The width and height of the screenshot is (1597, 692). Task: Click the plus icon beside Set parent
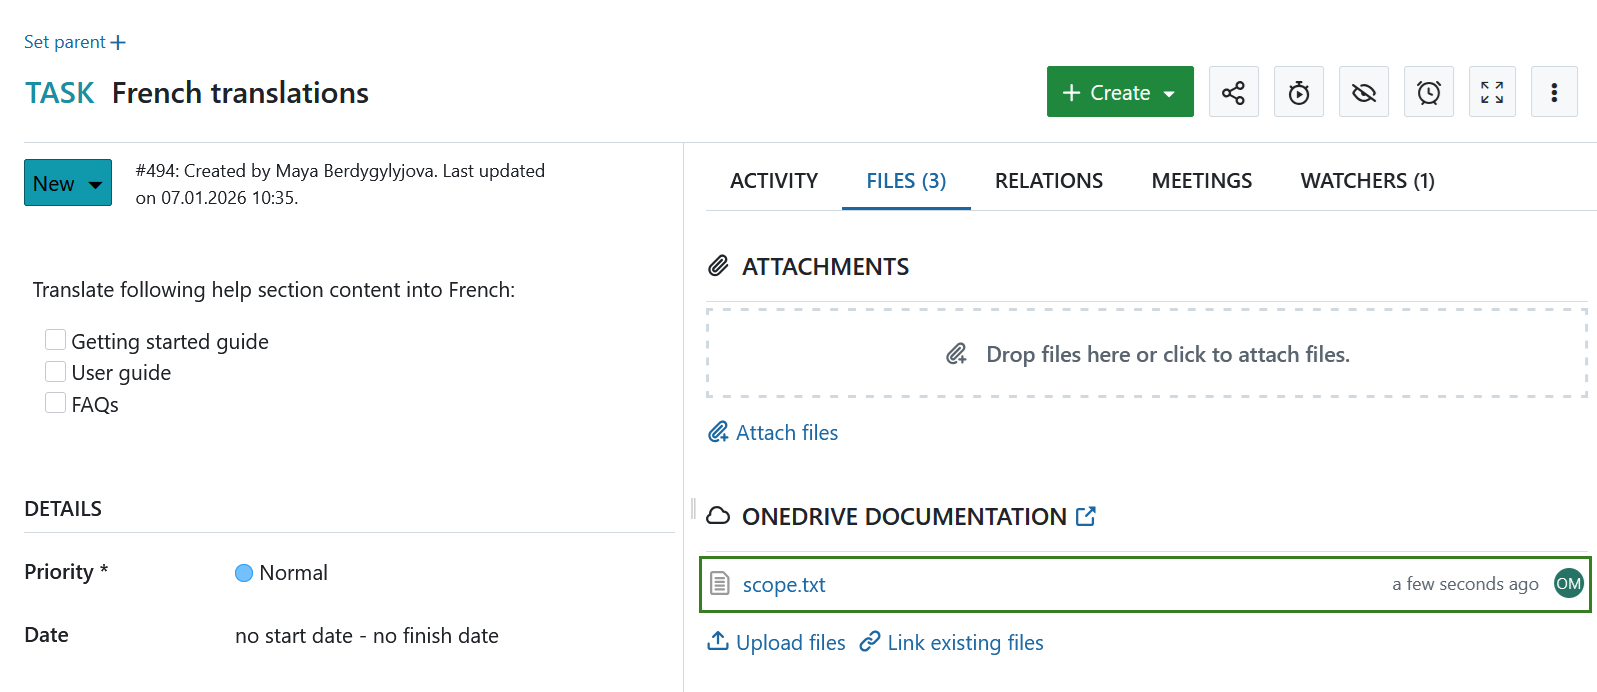[118, 42]
